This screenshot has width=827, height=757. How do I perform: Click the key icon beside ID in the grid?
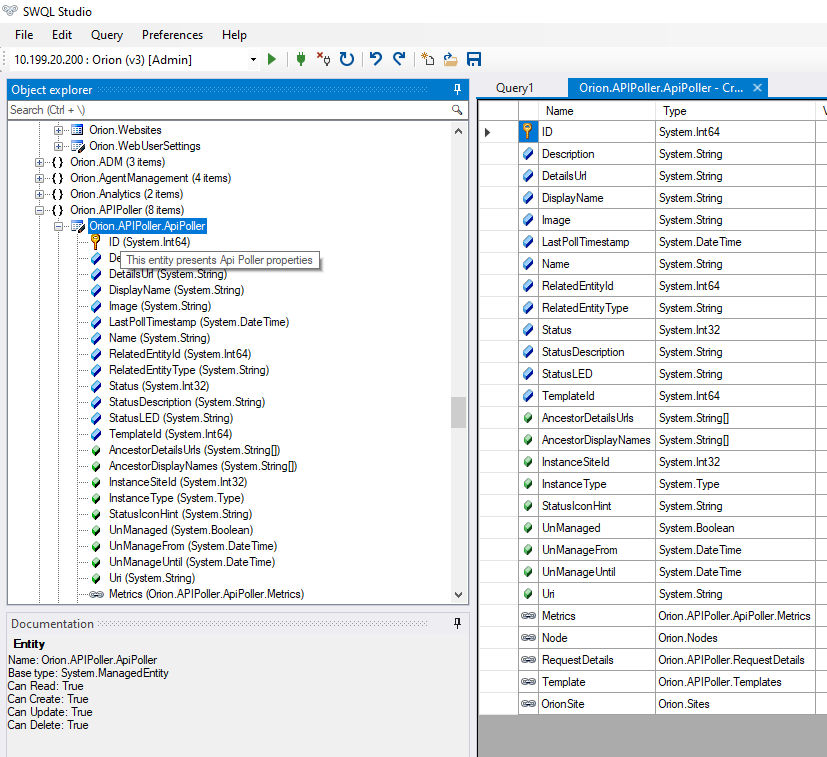pos(527,131)
